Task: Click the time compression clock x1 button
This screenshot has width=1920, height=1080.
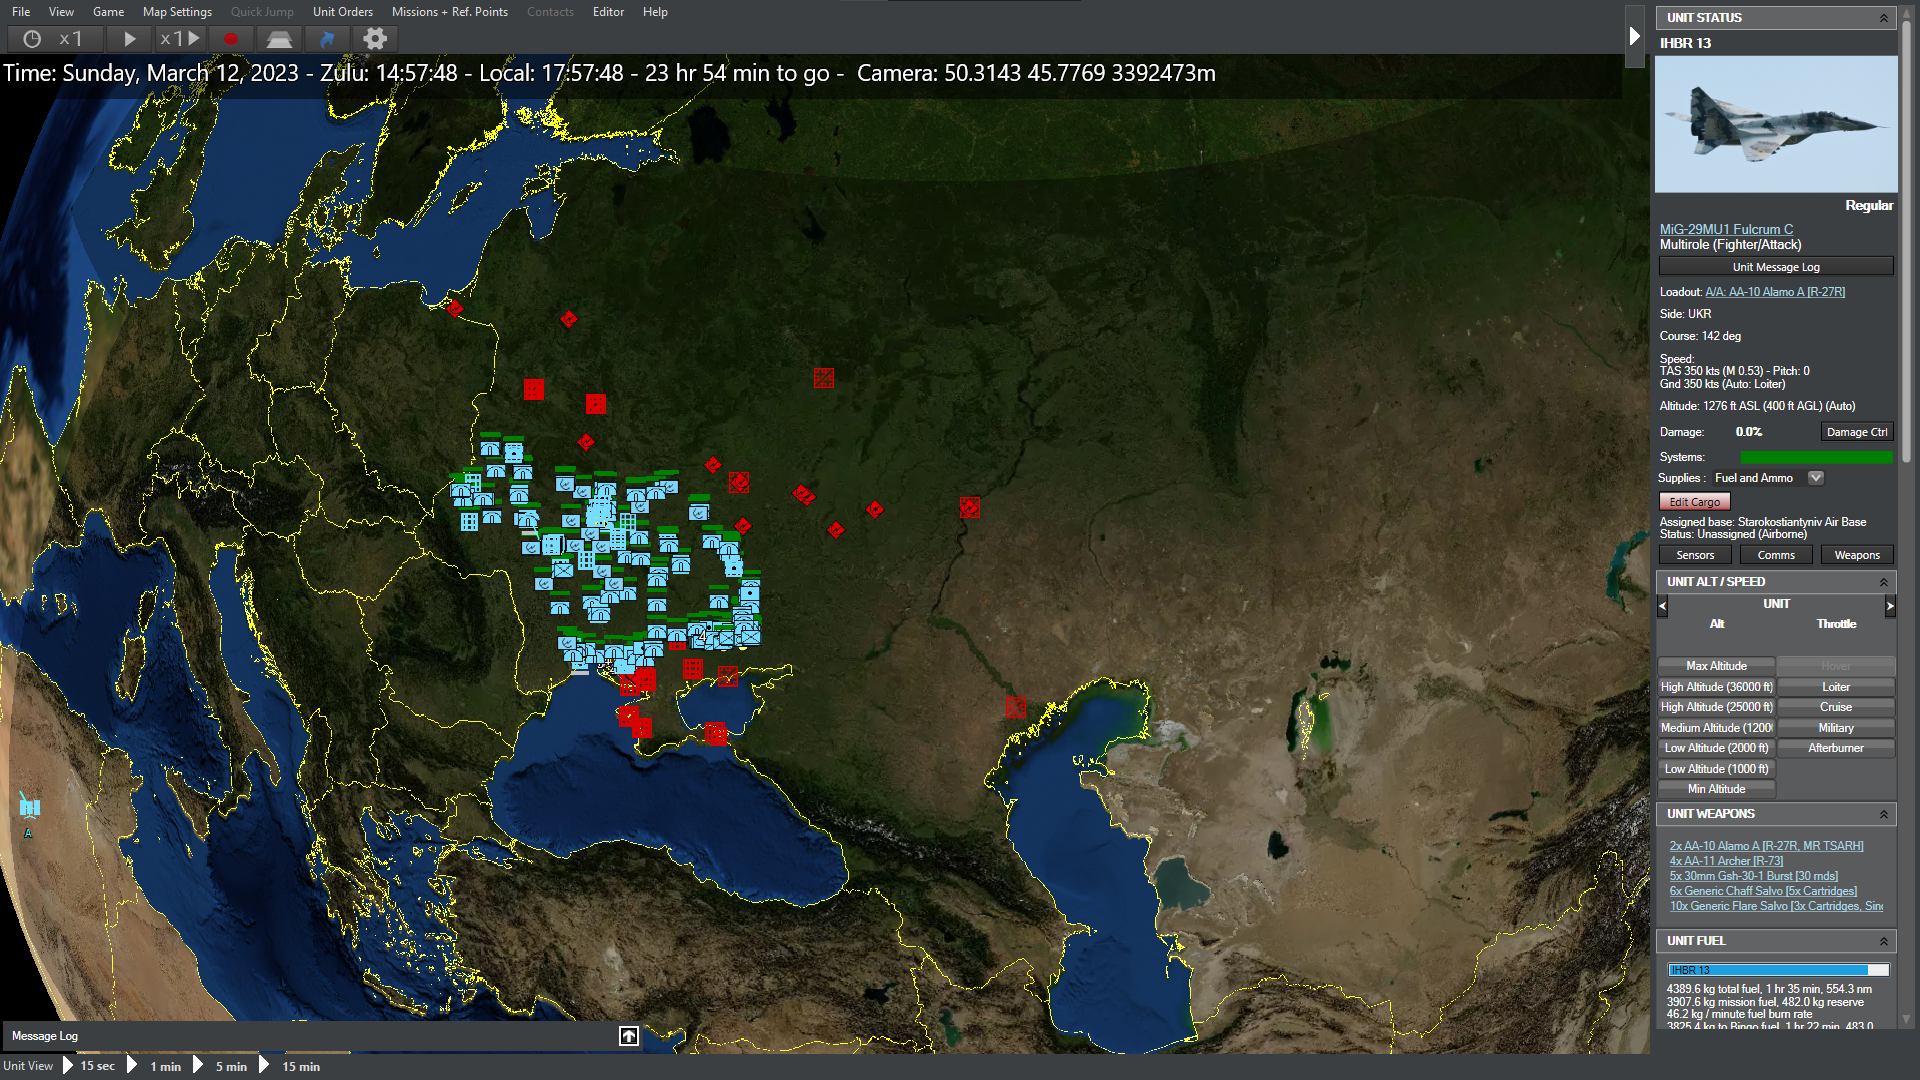Action: point(56,39)
